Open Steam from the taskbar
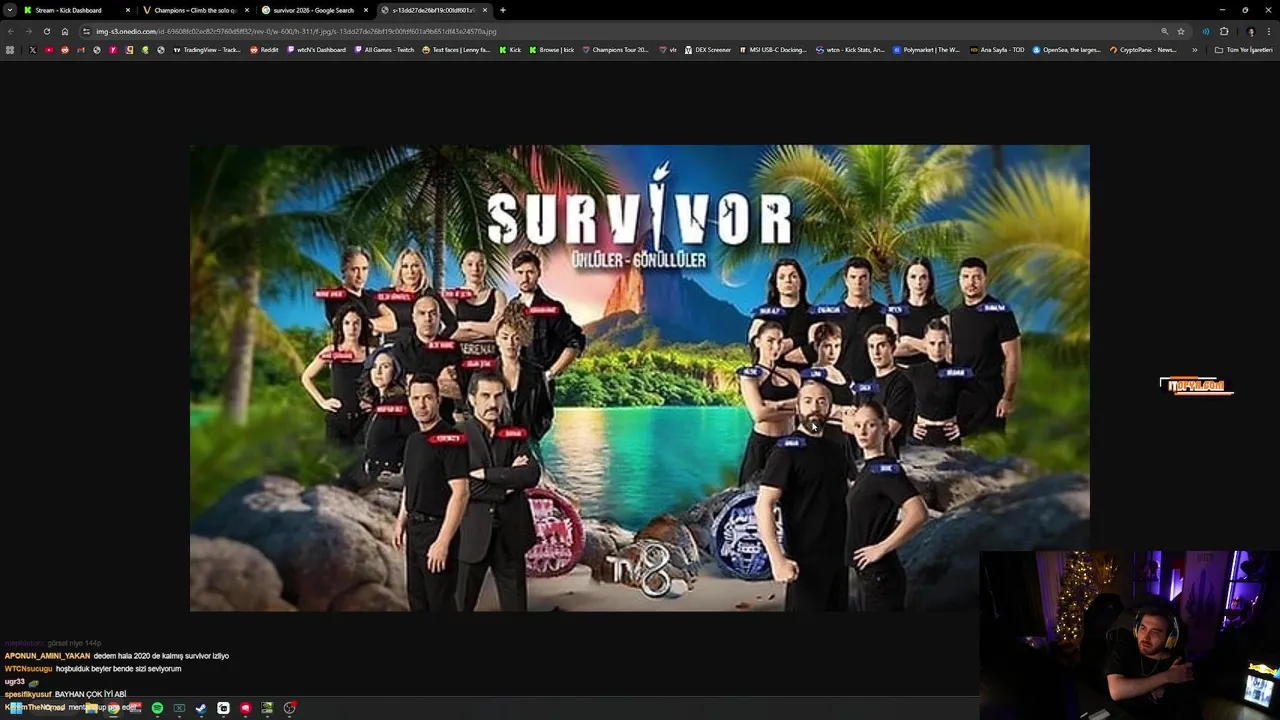Viewport: 1280px width, 720px height. click(x=201, y=708)
